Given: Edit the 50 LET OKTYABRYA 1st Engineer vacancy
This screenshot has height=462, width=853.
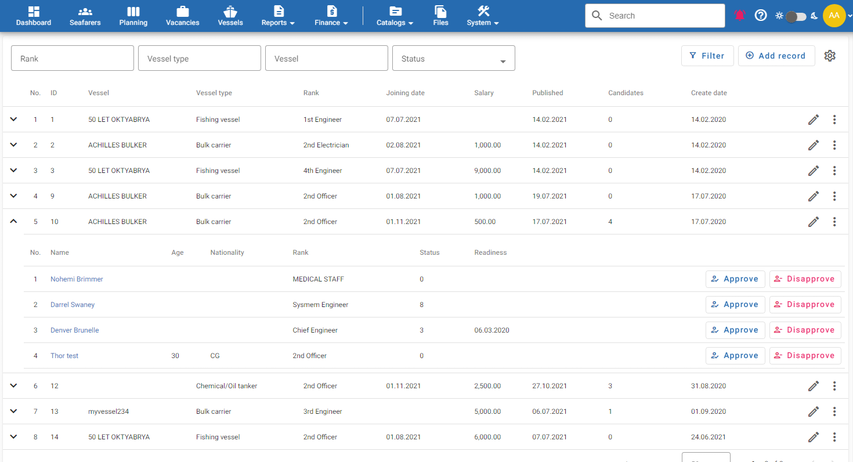Looking at the screenshot, I should click(813, 120).
